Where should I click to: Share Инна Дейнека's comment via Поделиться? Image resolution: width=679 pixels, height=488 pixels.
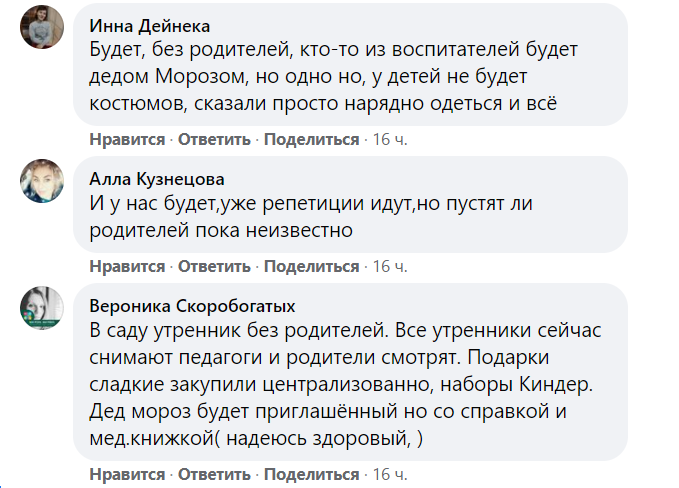click(312, 139)
